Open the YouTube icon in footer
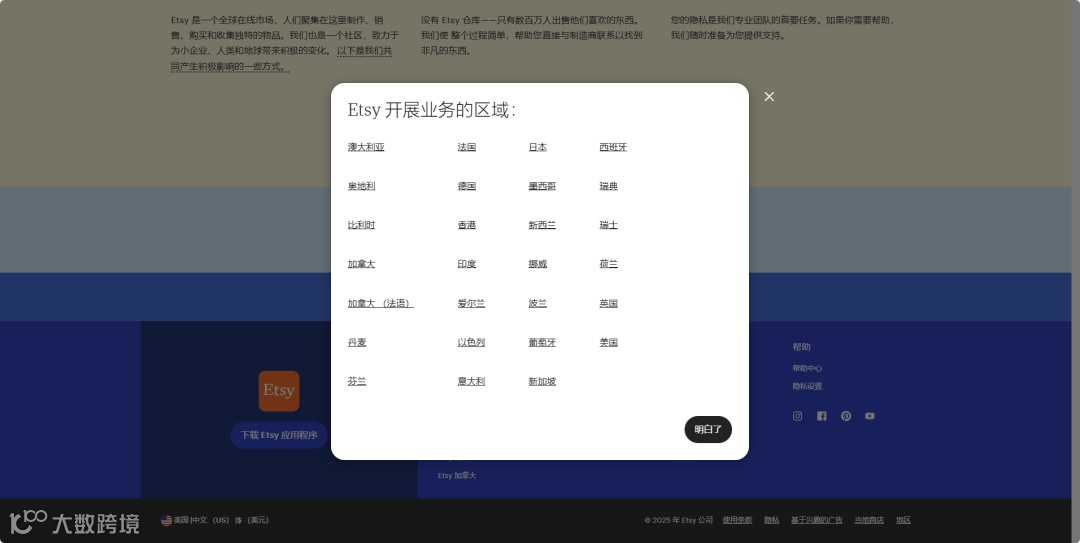The image size is (1080, 543). click(870, 416)
